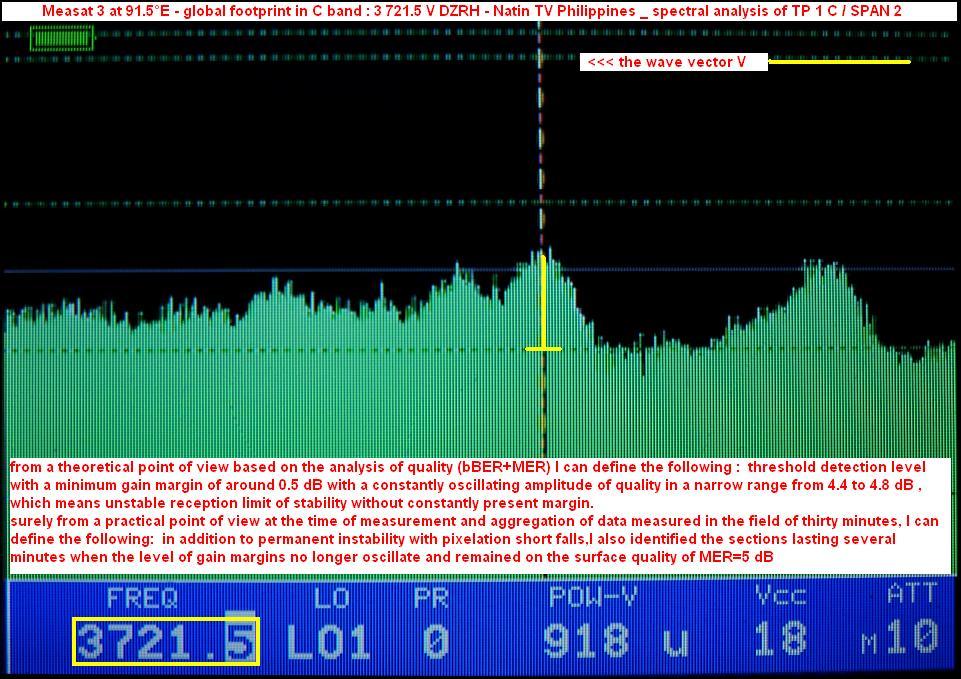Click the 'the wave vector V' annotation label
The height and width of the screenshot is (679, 961).
point(673,62)
